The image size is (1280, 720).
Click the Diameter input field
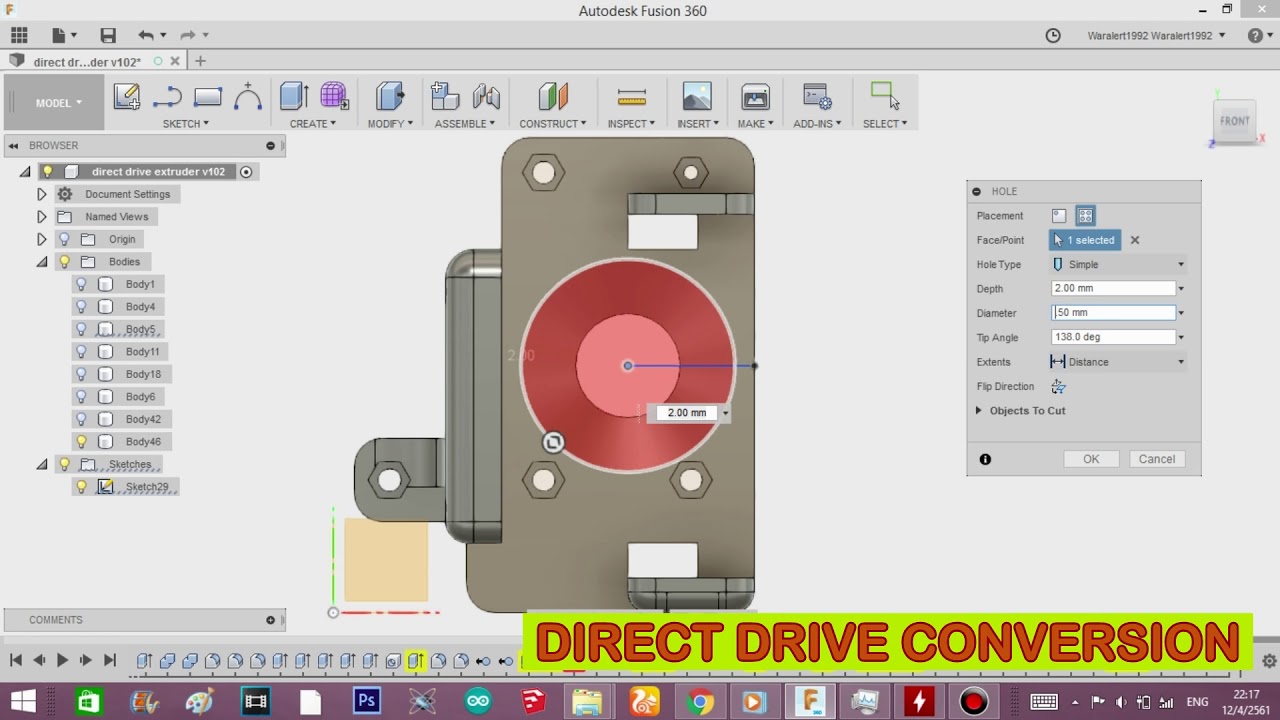pyautogui.click(x=1114, y=313)
